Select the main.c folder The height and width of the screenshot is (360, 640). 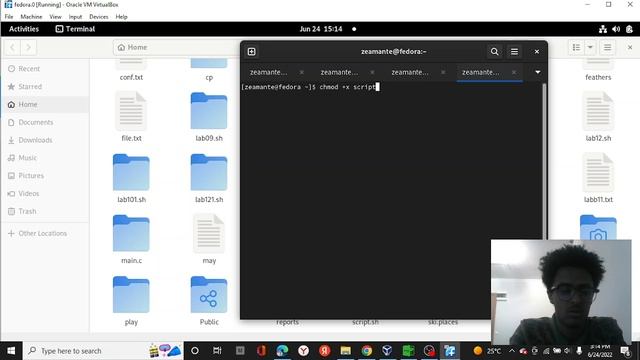pos(131,233)
